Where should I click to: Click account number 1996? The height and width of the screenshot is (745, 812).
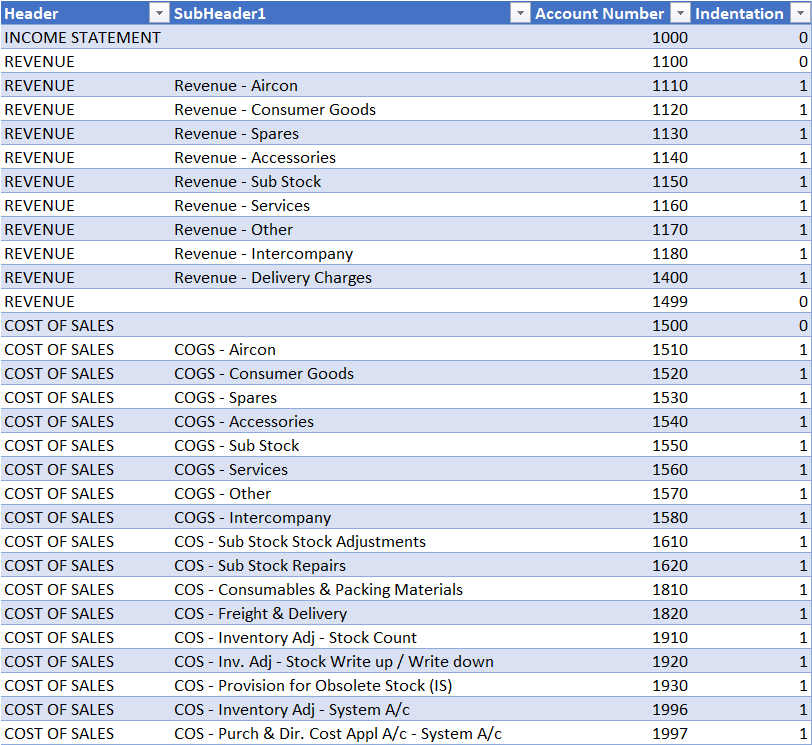[670, 710]
